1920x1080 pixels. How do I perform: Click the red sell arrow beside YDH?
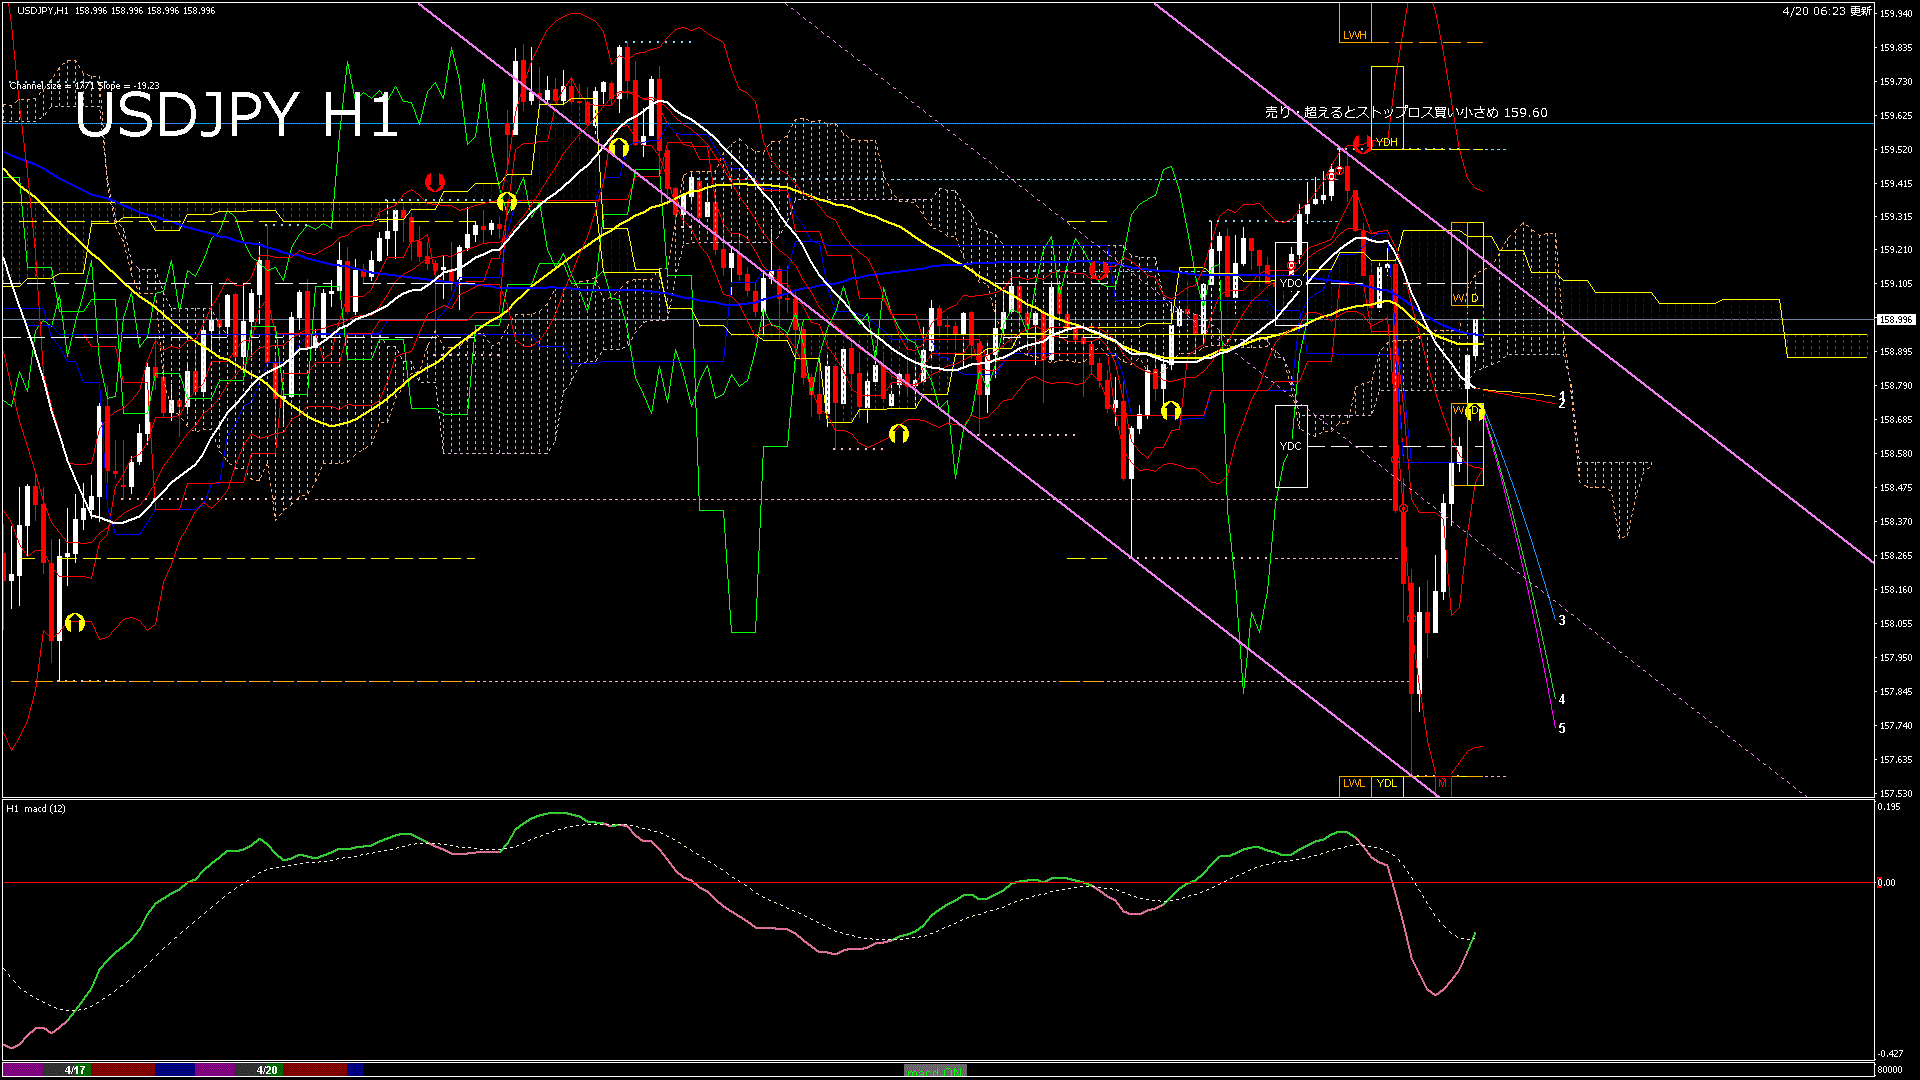[x=1361, y=143]
